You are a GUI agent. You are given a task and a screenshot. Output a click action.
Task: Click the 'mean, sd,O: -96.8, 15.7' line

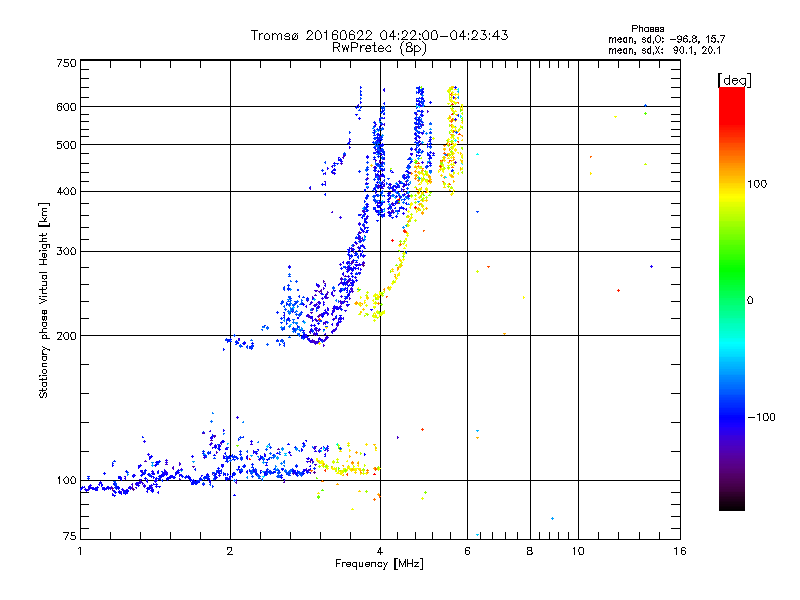(x=666, y=39)
